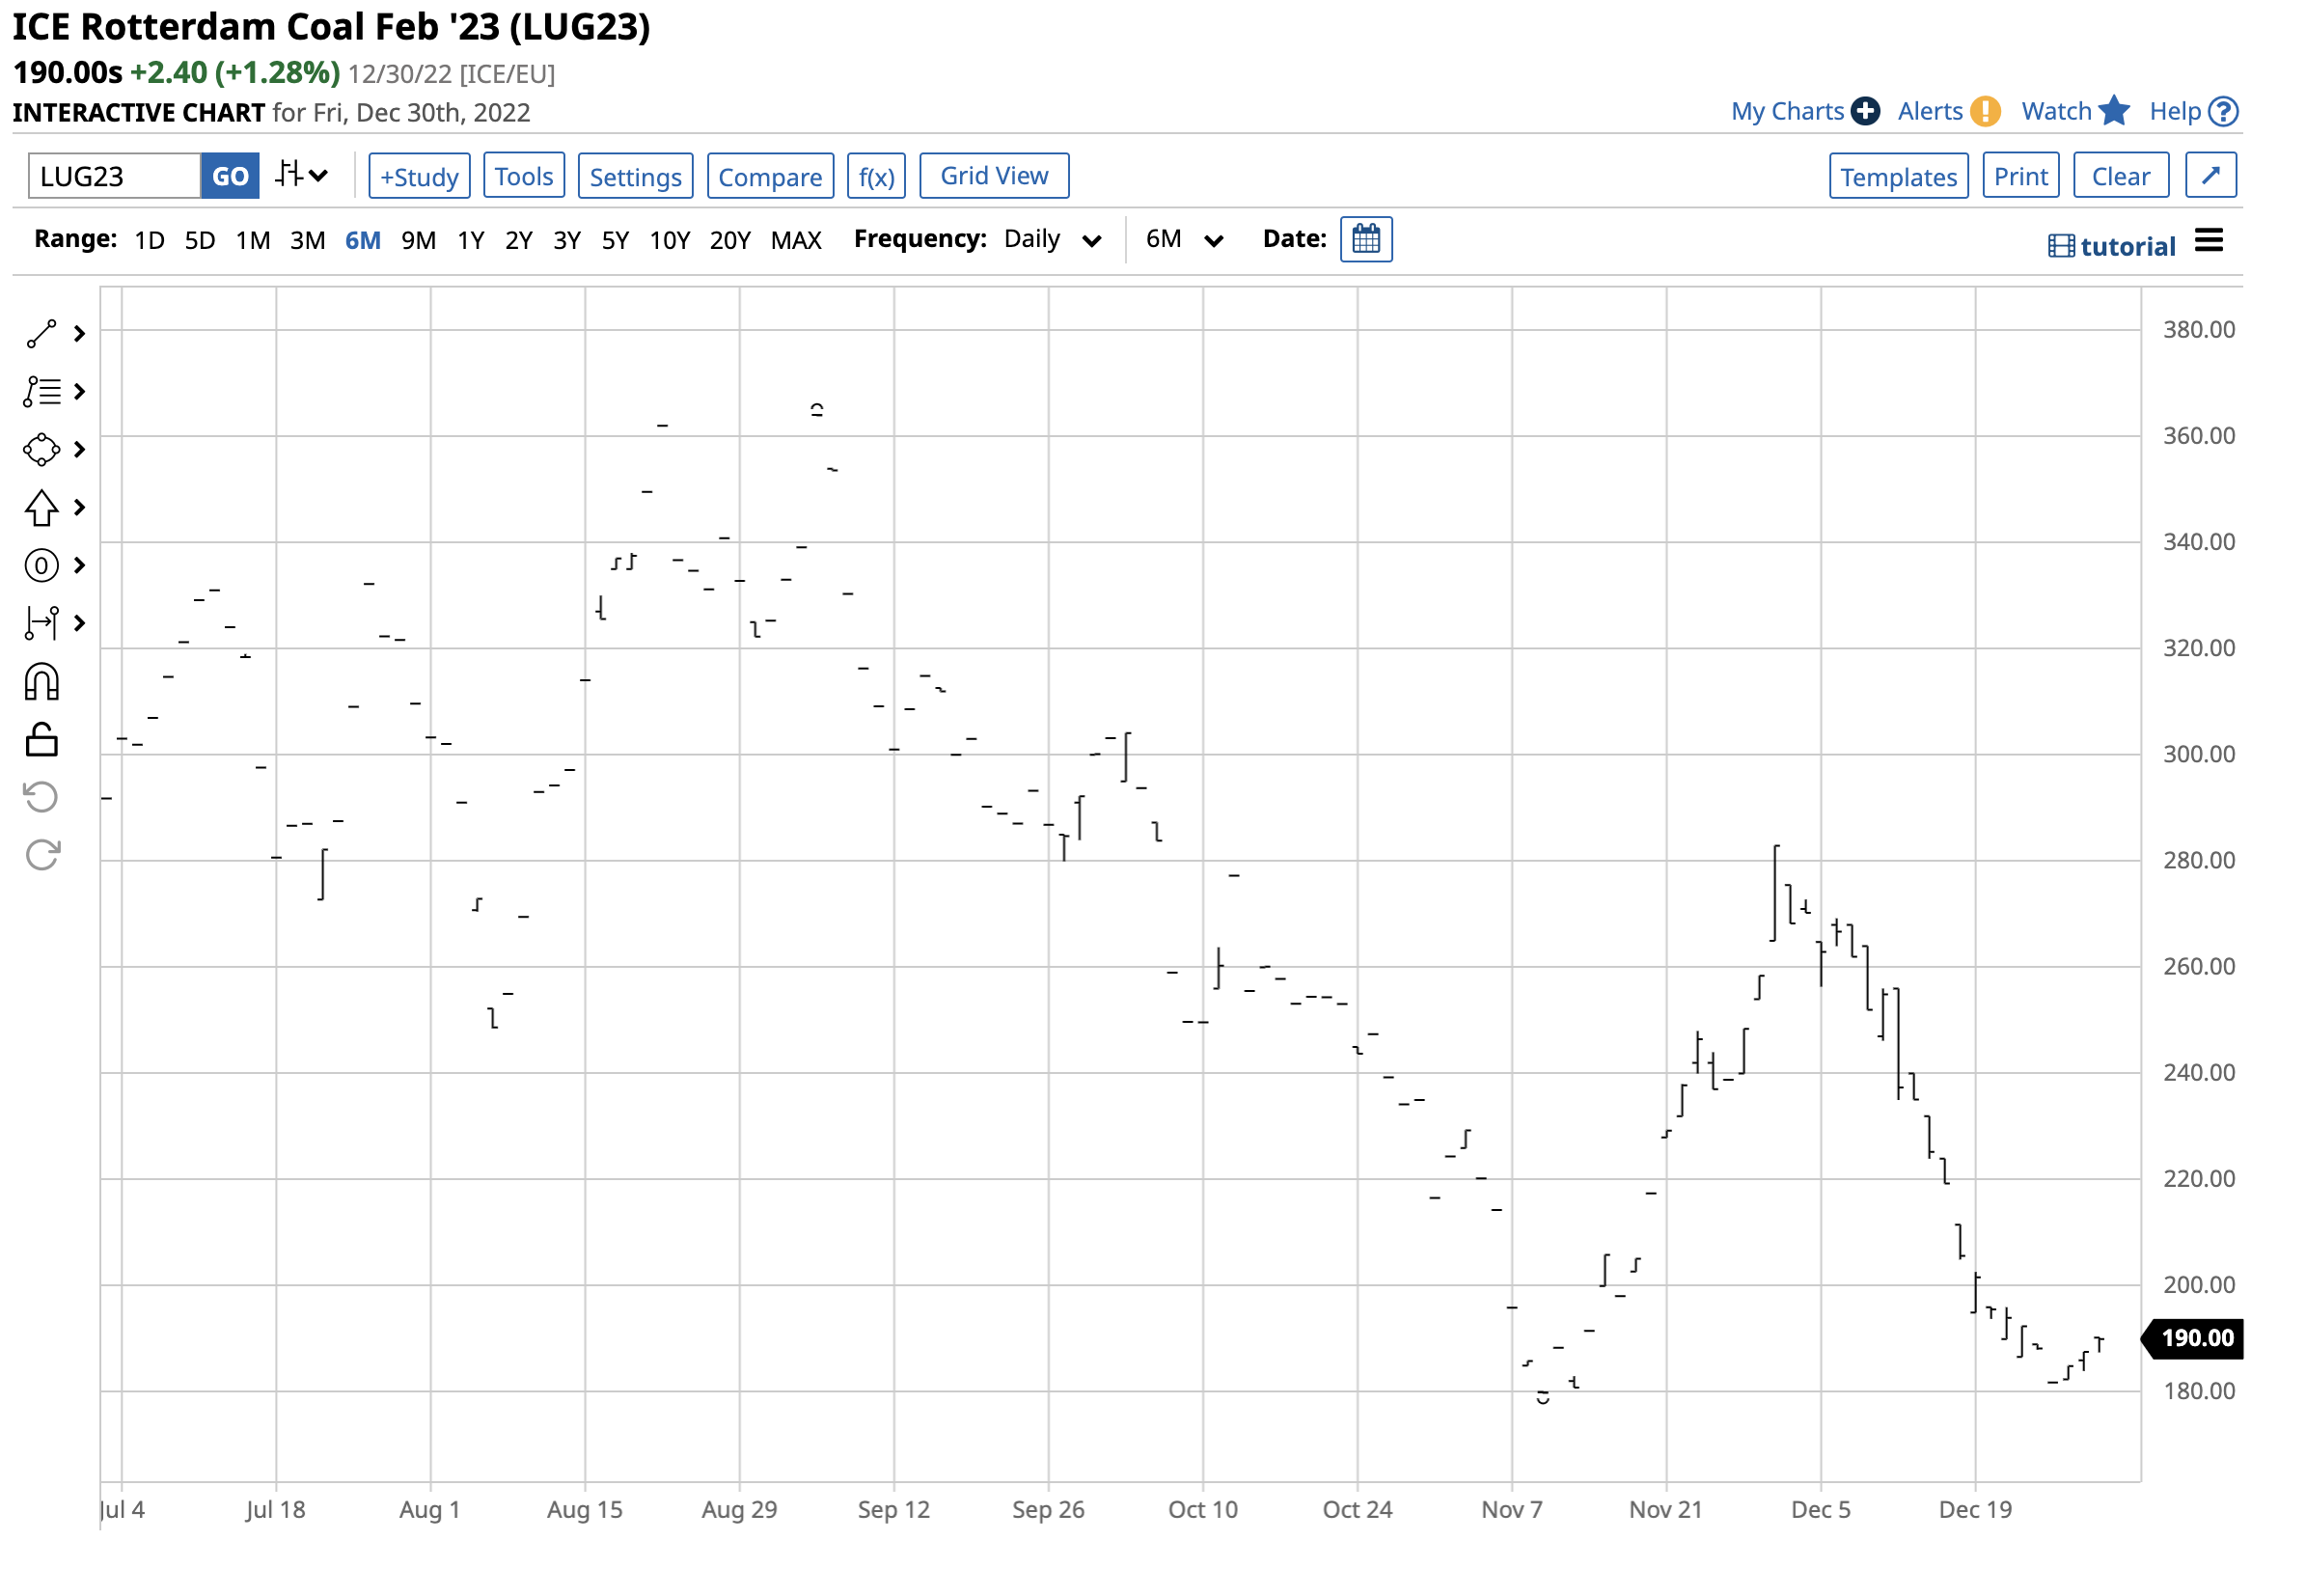This screenshot has width=2306, height=1596.
Task: Click the redo arrow icon
Action: coord(41,856)
